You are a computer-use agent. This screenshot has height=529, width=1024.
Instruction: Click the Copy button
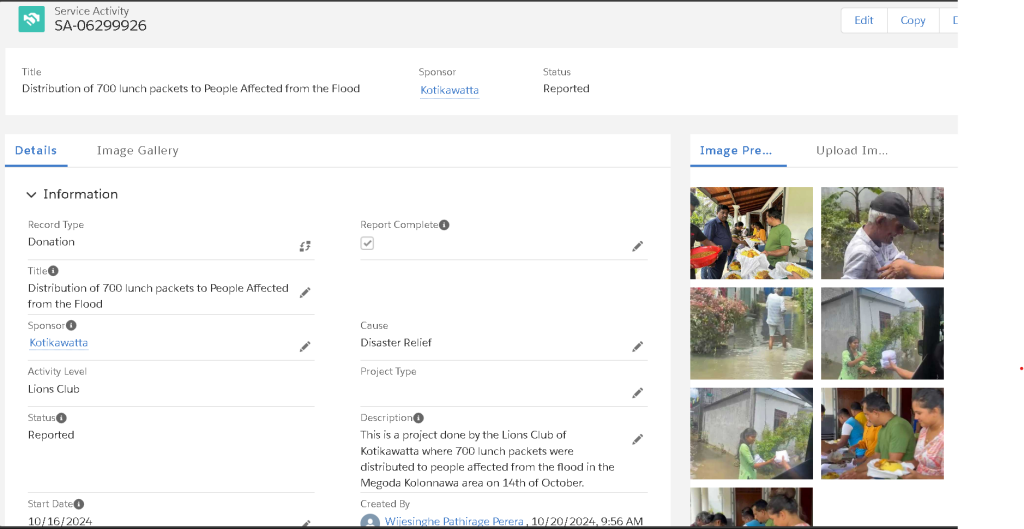[x=913, y=20]
